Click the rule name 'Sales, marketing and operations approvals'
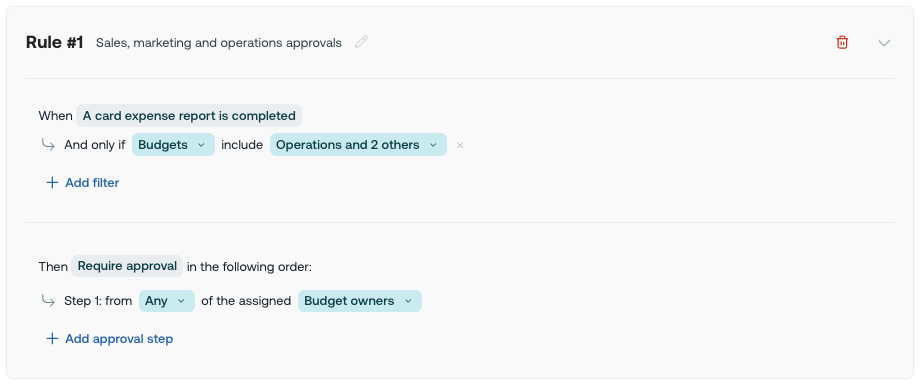The width and height of the screenshot is (921, 386). coord(219,43)
